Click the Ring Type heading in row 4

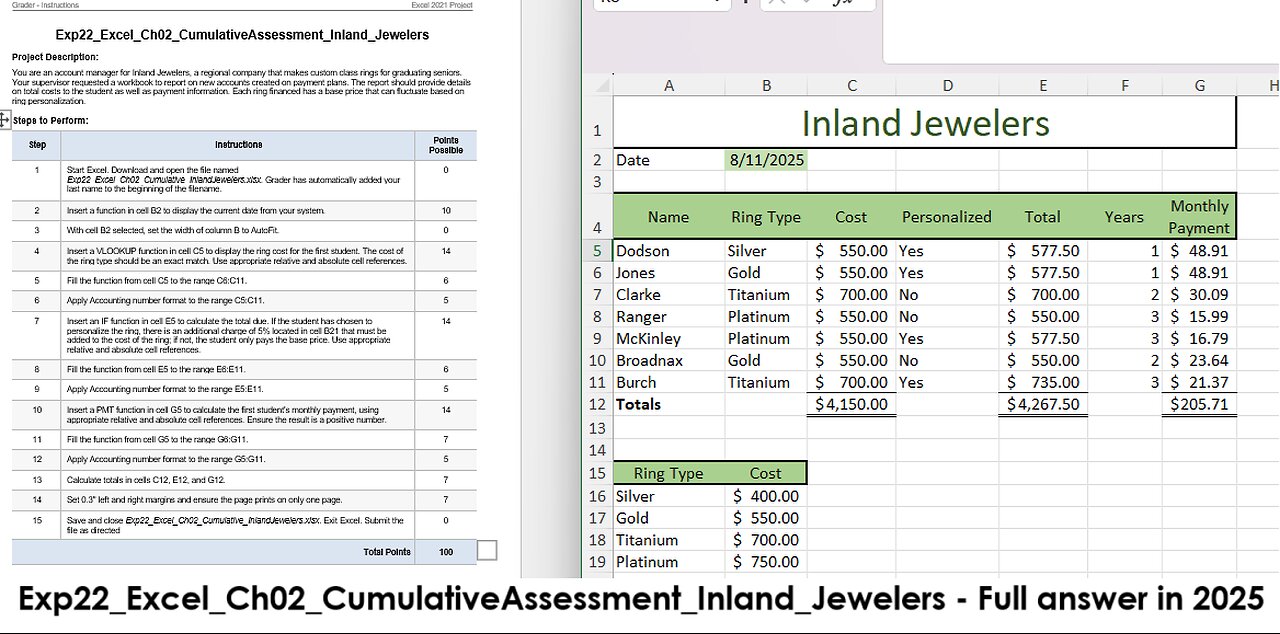(766, 216)
